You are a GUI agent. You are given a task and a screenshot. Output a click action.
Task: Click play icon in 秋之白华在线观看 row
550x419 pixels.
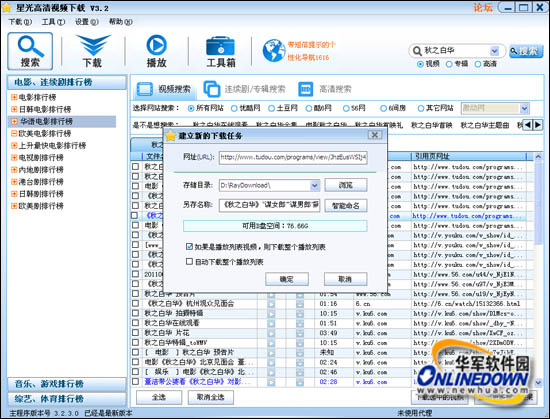pyautogui.click(x=271, y=323)
